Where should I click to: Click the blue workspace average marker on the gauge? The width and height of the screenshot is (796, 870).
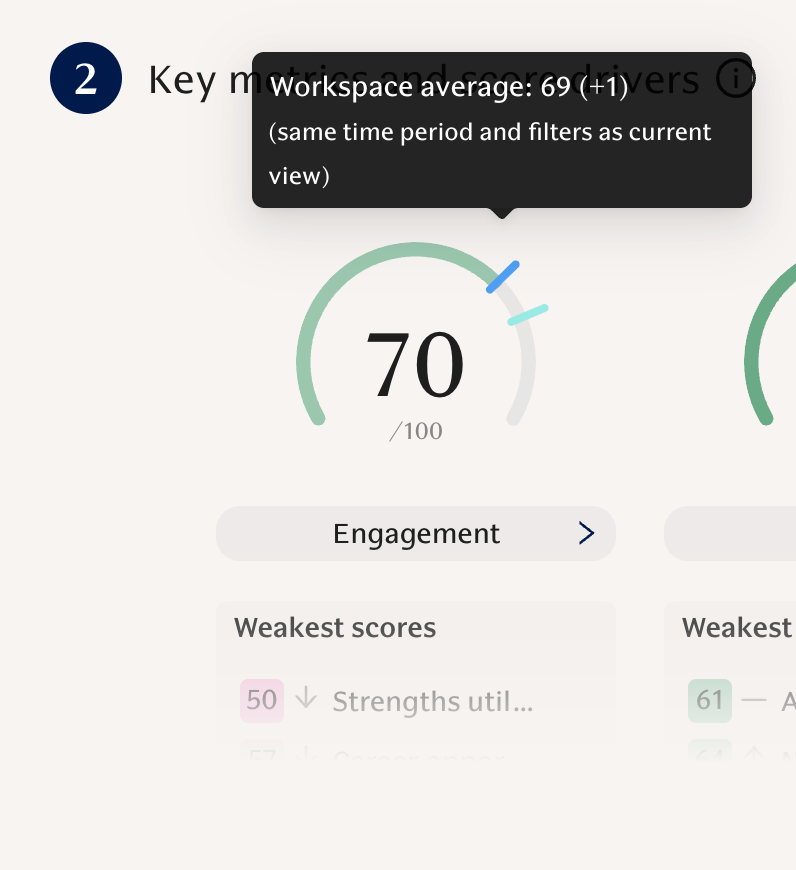coord(503,277)
